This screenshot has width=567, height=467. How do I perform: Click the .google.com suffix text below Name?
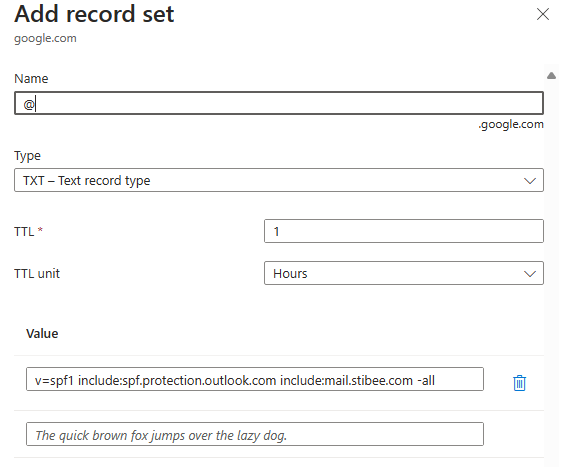pos(511,124)
